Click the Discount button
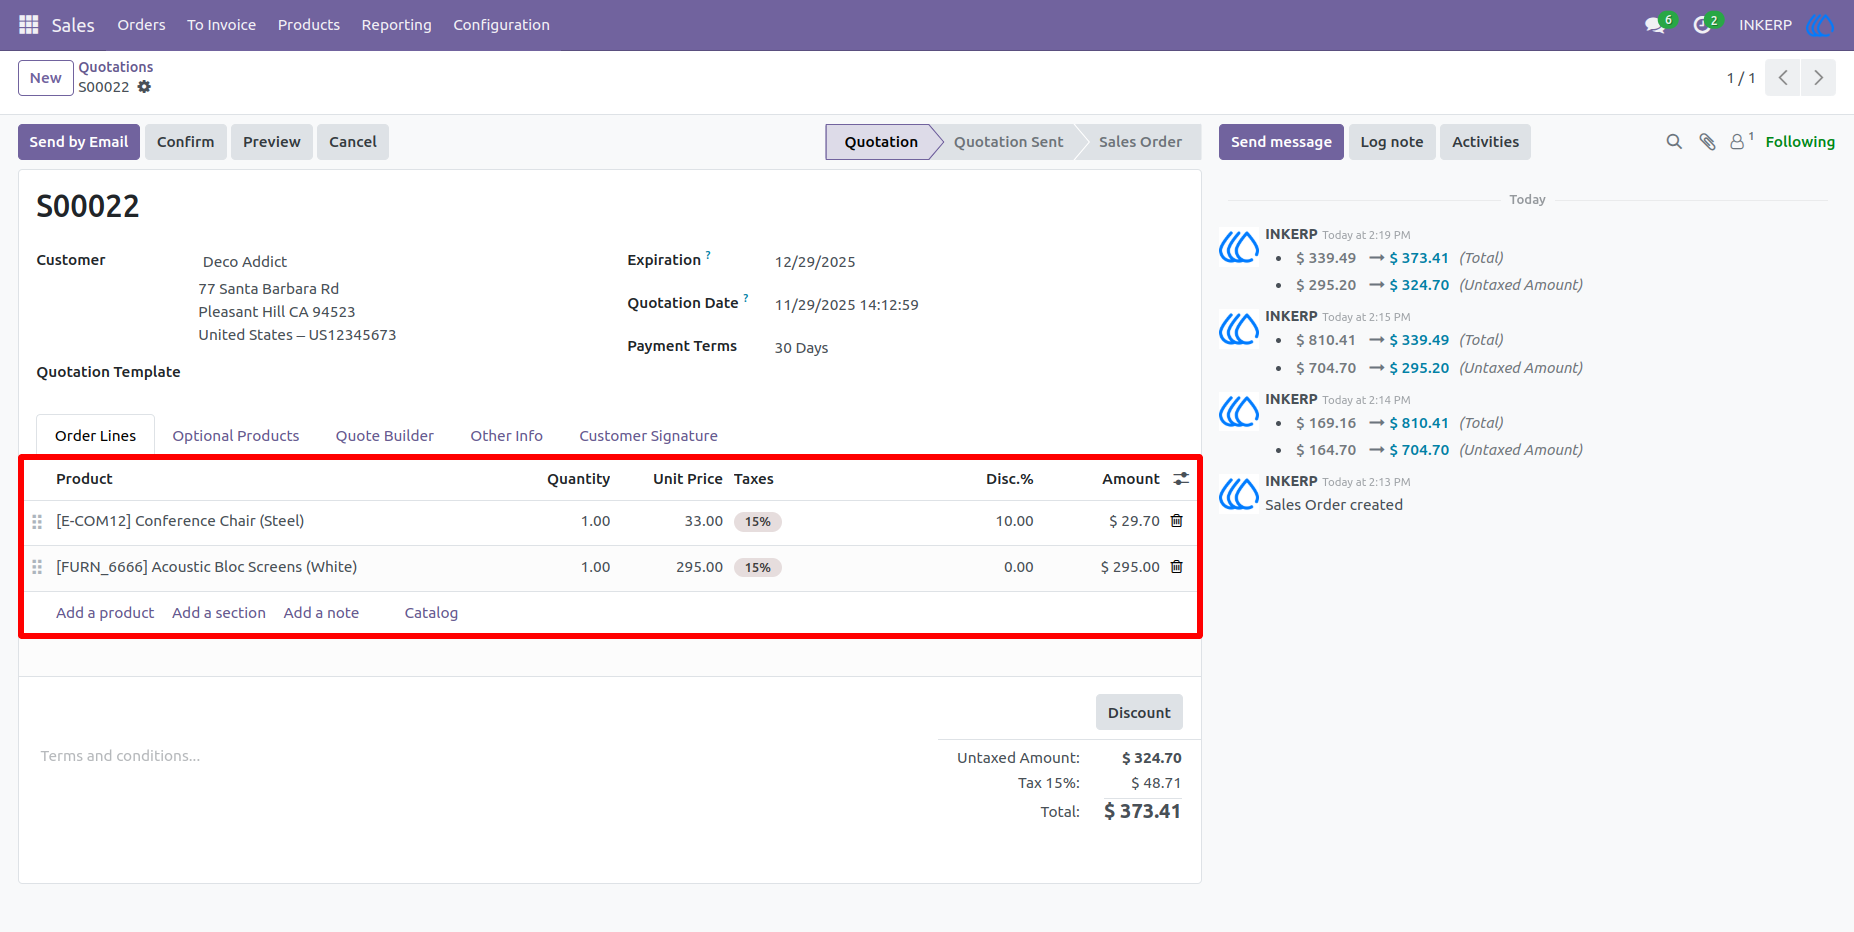 click(1139, 713)
